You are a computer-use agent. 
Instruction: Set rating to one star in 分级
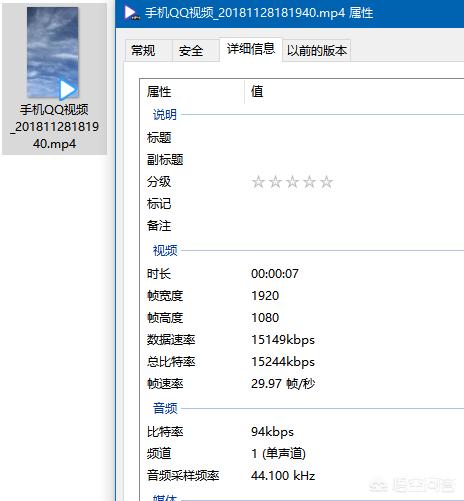pos(258,182)
